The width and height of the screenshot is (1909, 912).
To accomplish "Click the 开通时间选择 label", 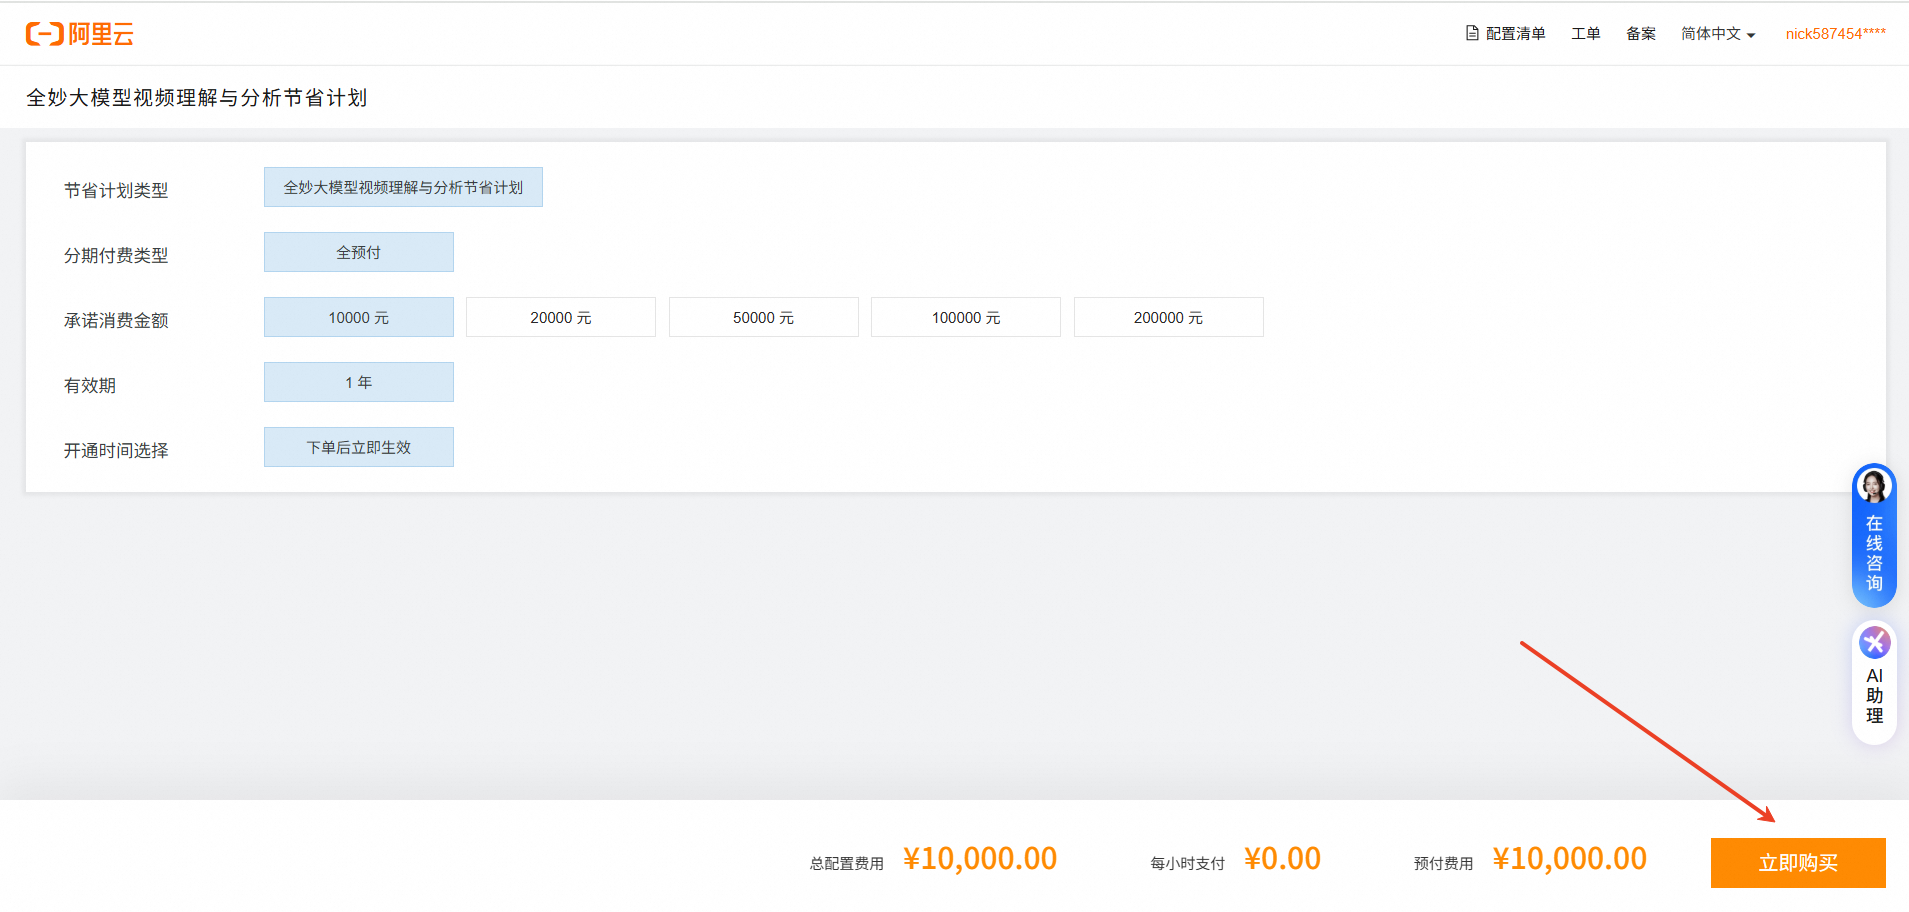I will (116, 450).
